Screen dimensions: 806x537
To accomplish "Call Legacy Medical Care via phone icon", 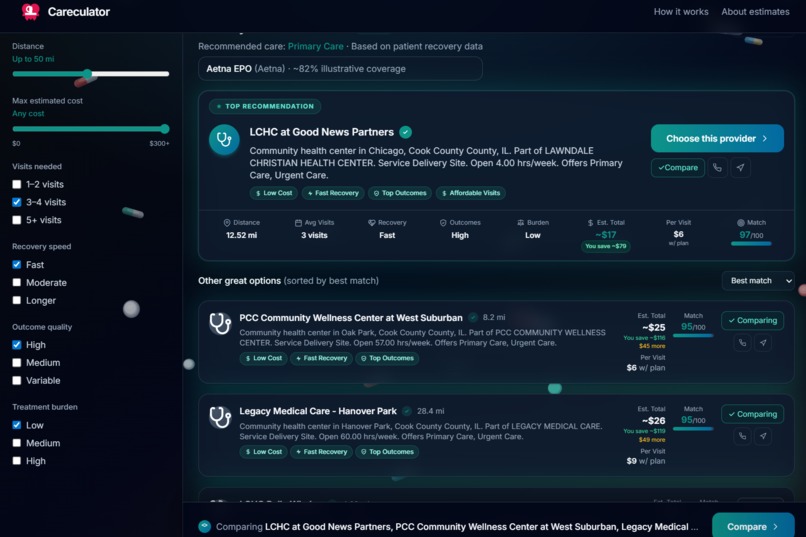I will click(x=742, y=436).
